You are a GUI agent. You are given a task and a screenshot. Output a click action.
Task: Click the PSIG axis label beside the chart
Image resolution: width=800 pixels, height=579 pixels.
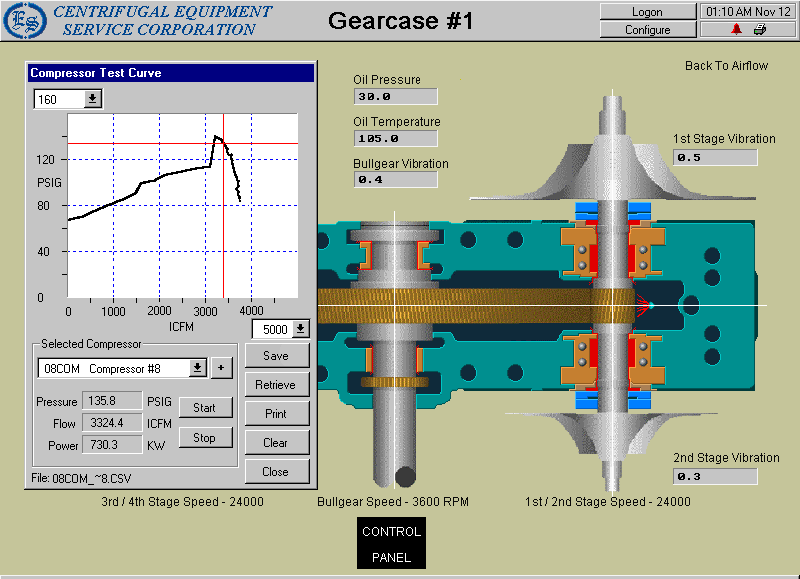pyautogui.click(x=49, y=183)
